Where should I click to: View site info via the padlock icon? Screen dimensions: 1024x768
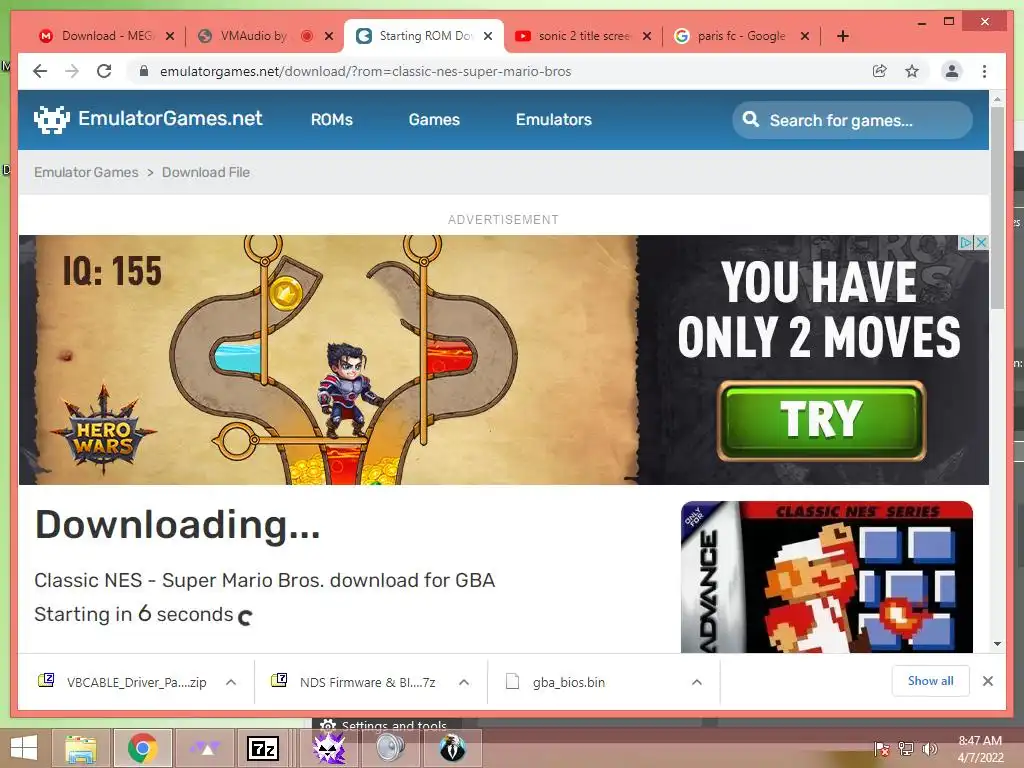tap(144, 71)
